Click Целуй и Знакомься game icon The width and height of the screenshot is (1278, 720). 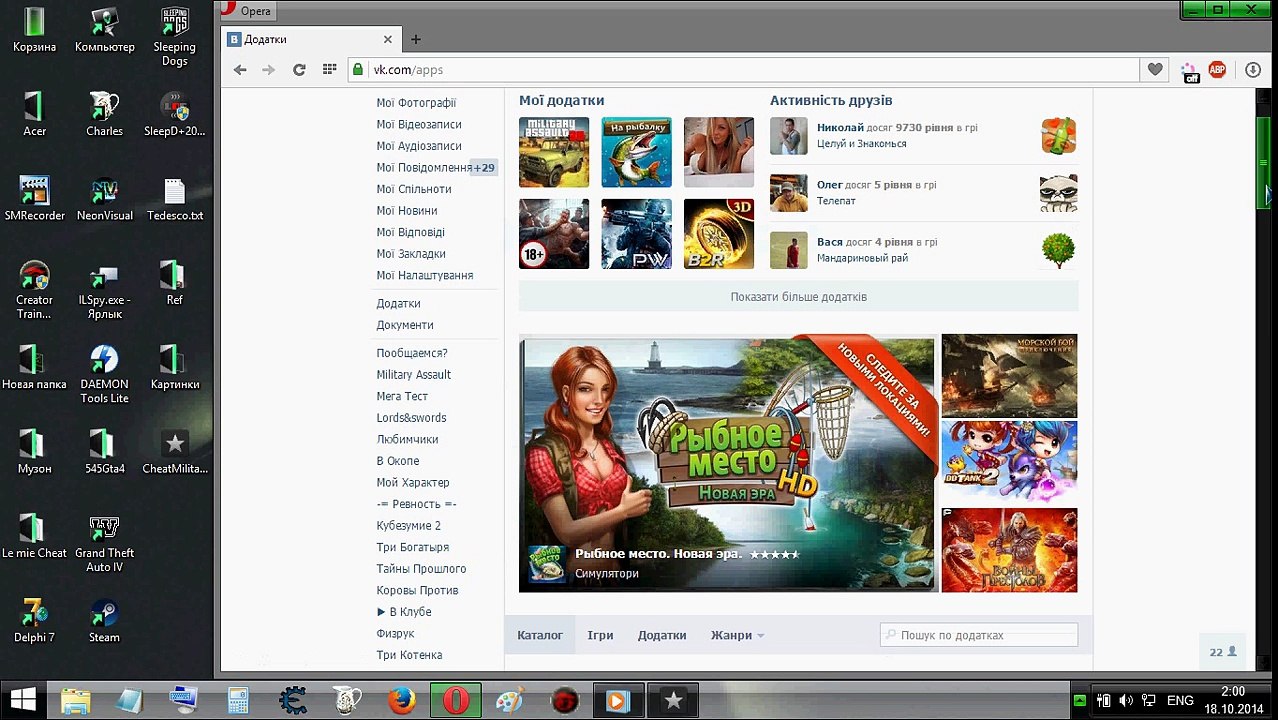pyautogui.click(x=1059, y=136)
